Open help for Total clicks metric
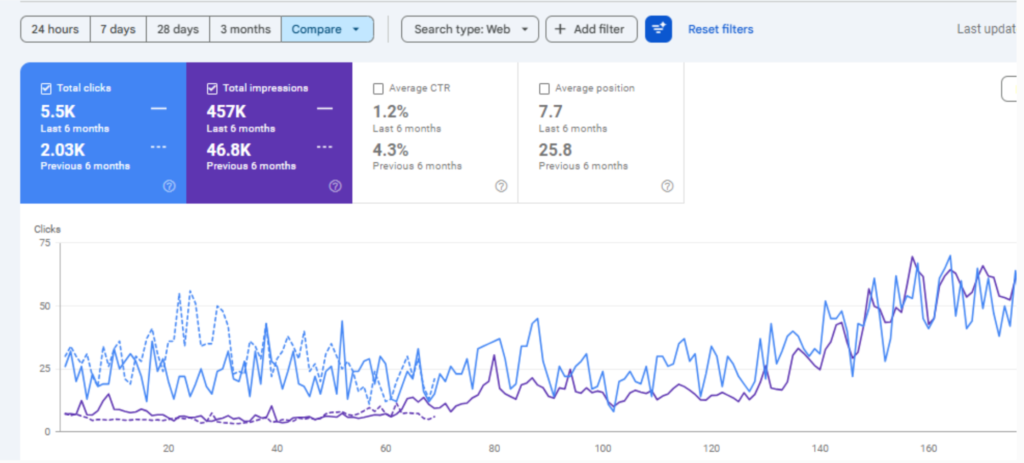Screen dimensions: 1024x463 tap(169, 186)
